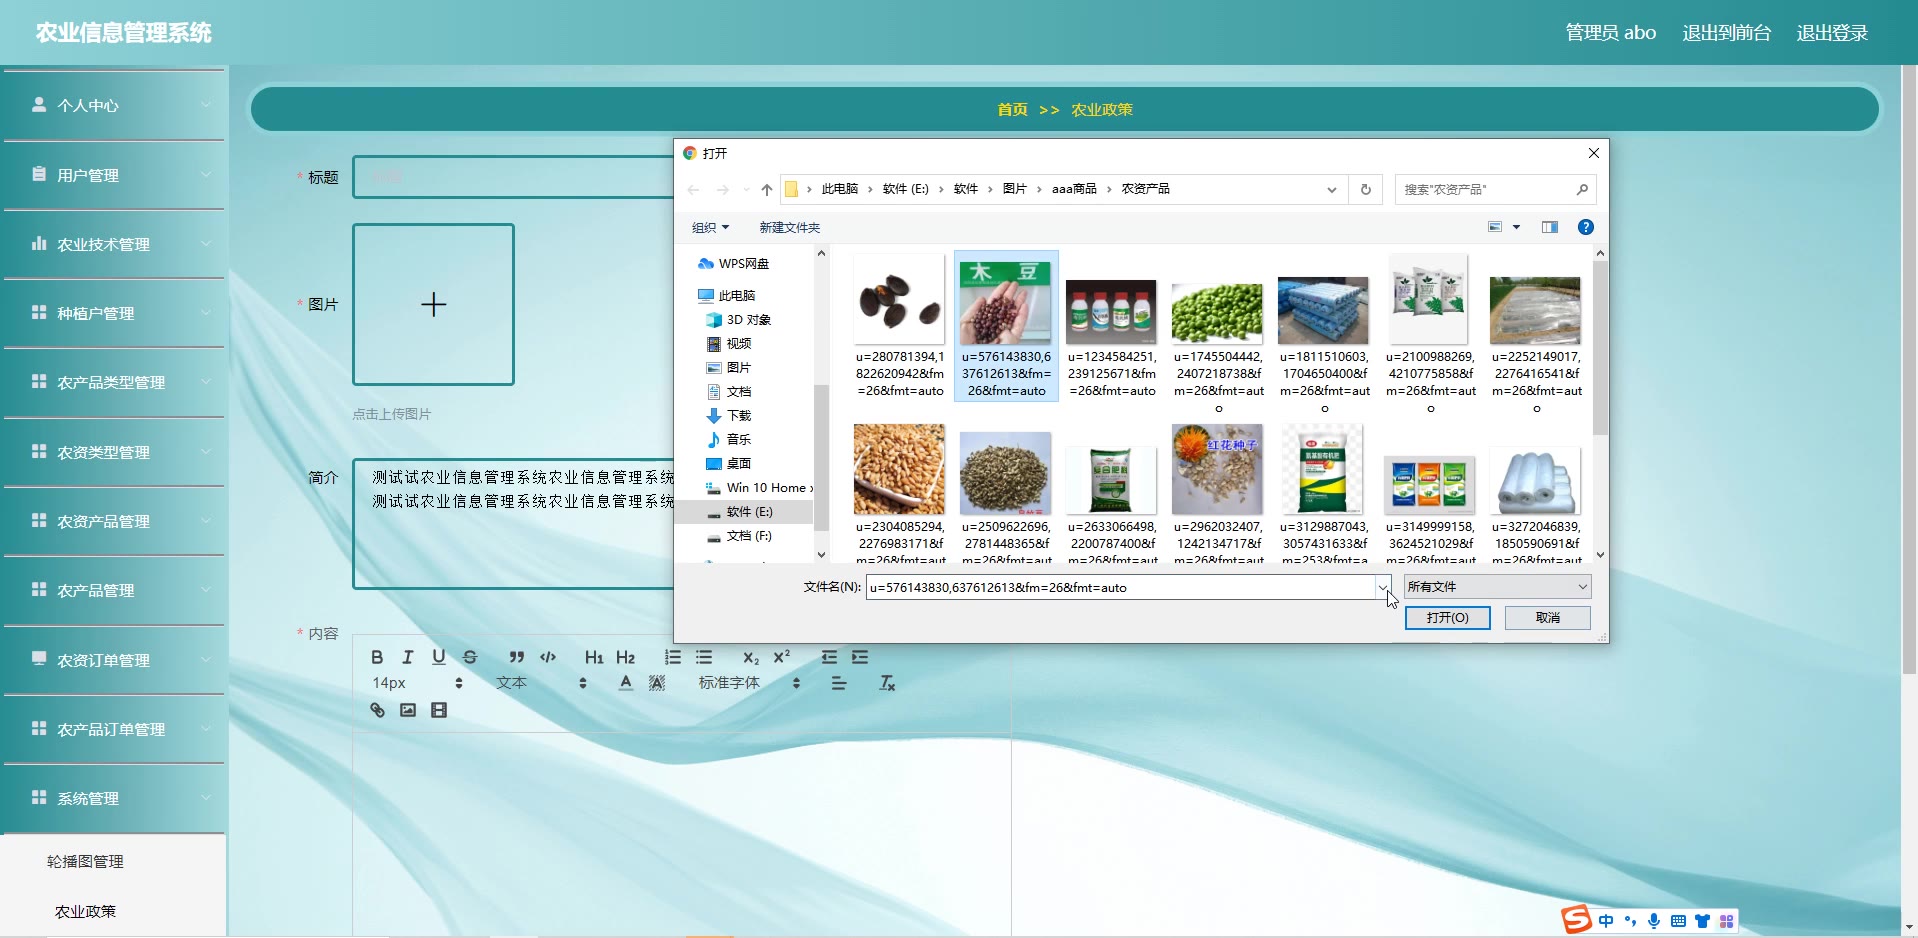Click the Sogou input method S icon
This screenshot has width=1918, height=938.
coord(1576,919)
